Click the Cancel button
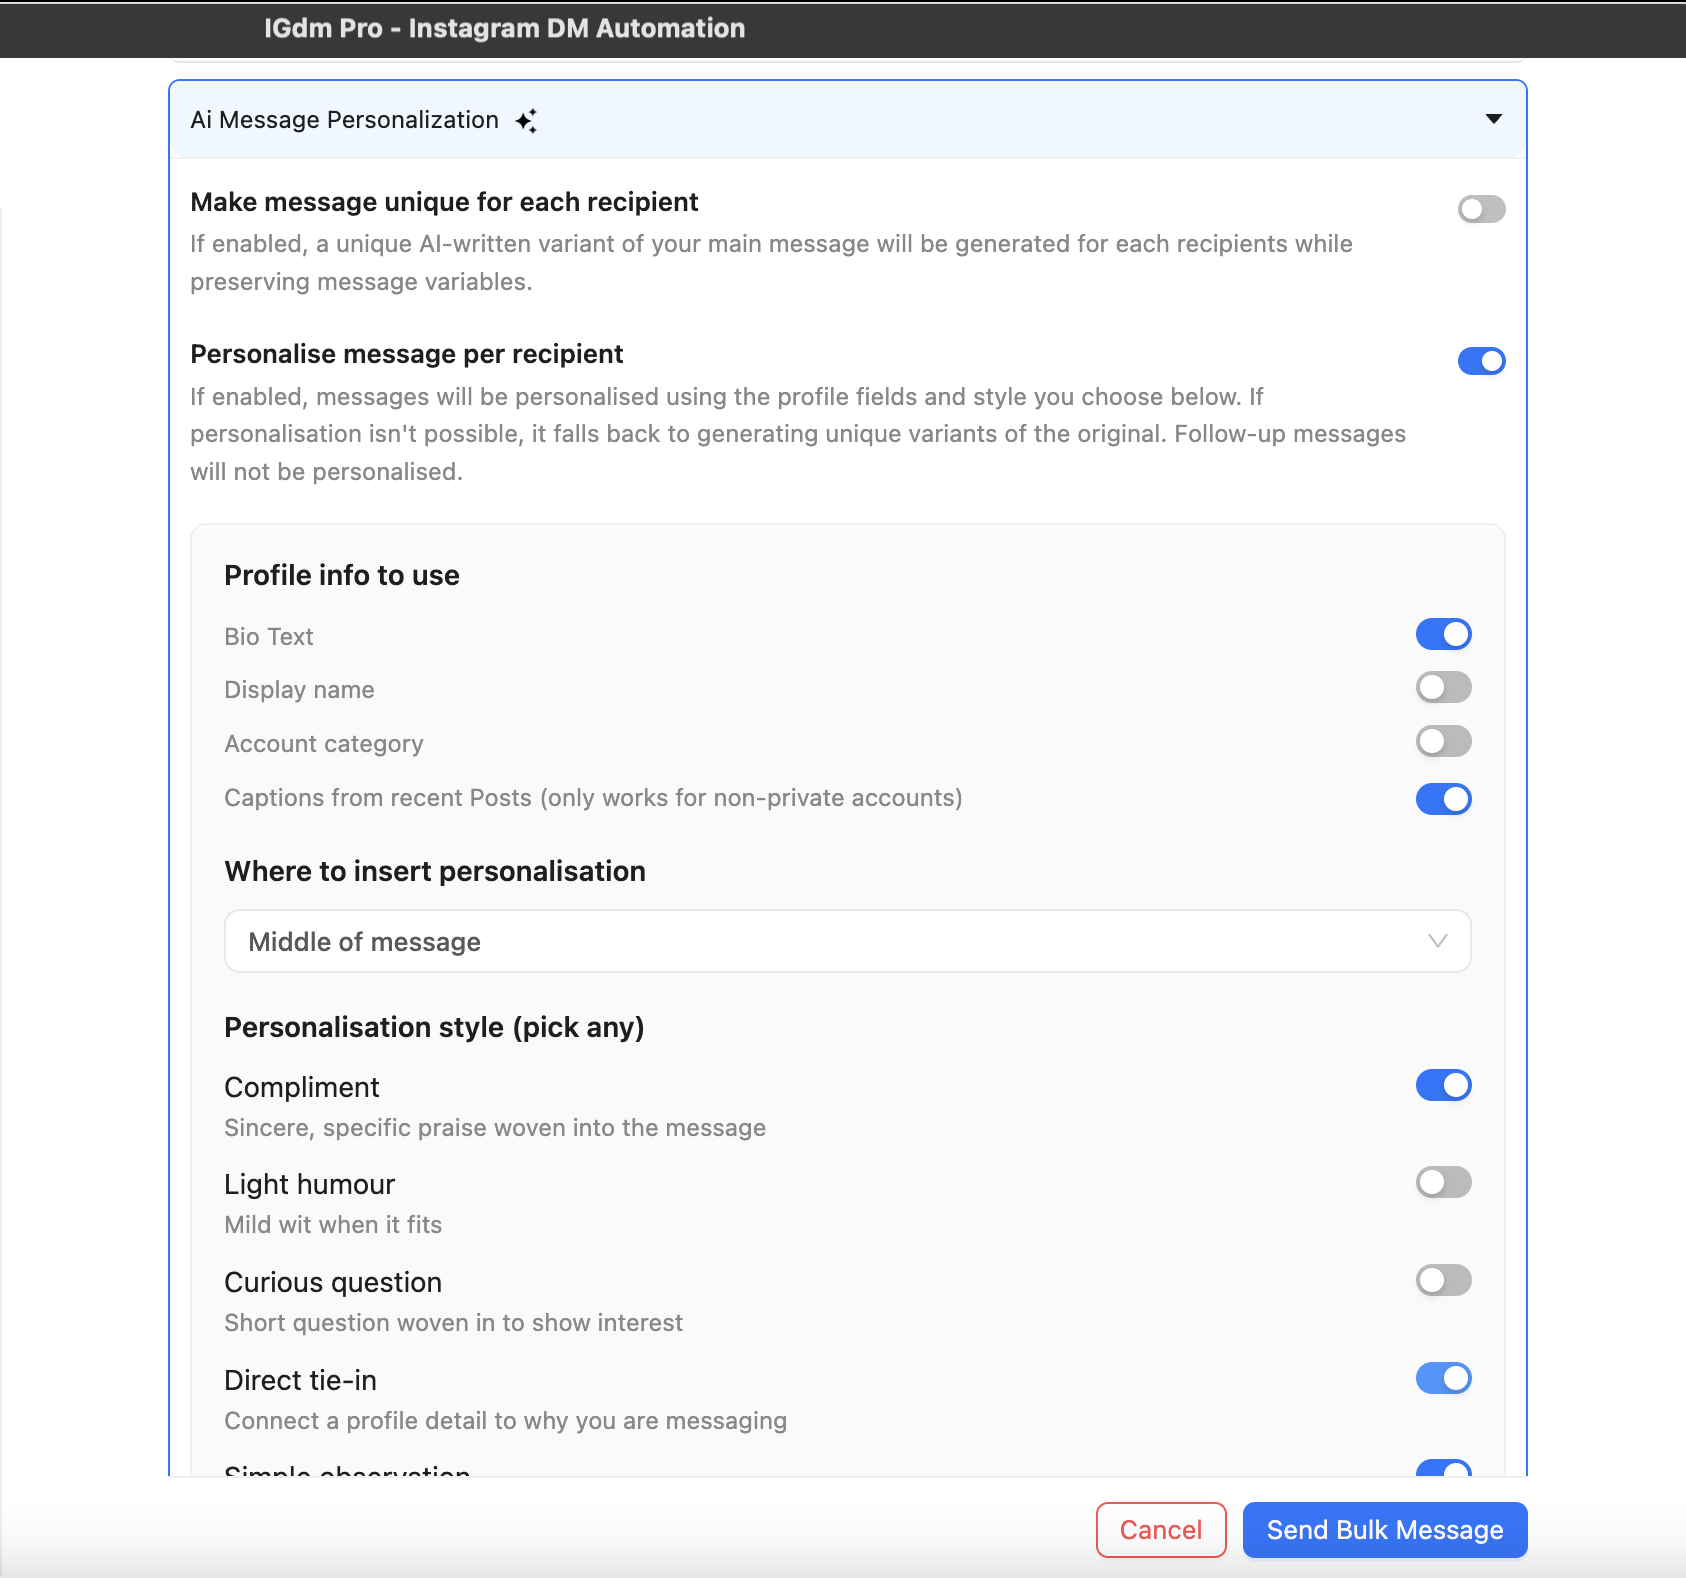1686x1578 pixels. (x=1161, y=1530)
